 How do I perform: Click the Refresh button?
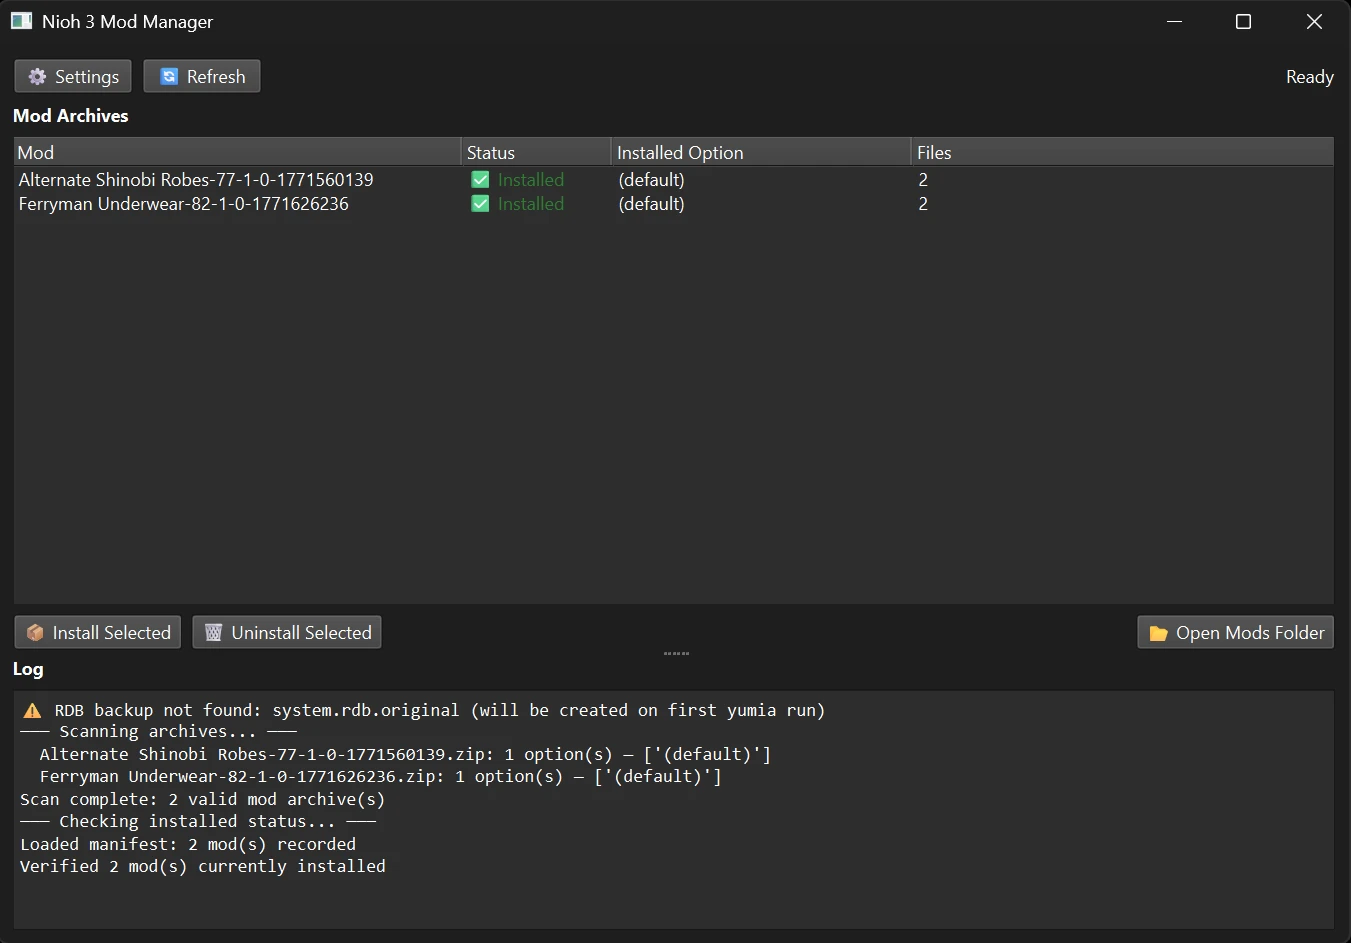click(x=202, y=77)
